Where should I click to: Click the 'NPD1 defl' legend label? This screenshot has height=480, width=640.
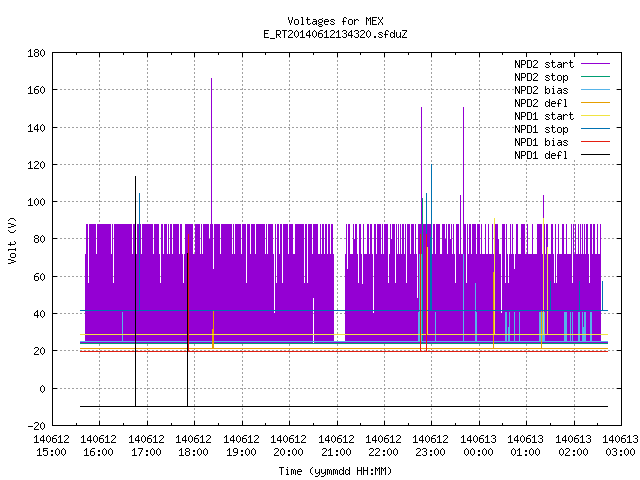click(x=541, y=156)
